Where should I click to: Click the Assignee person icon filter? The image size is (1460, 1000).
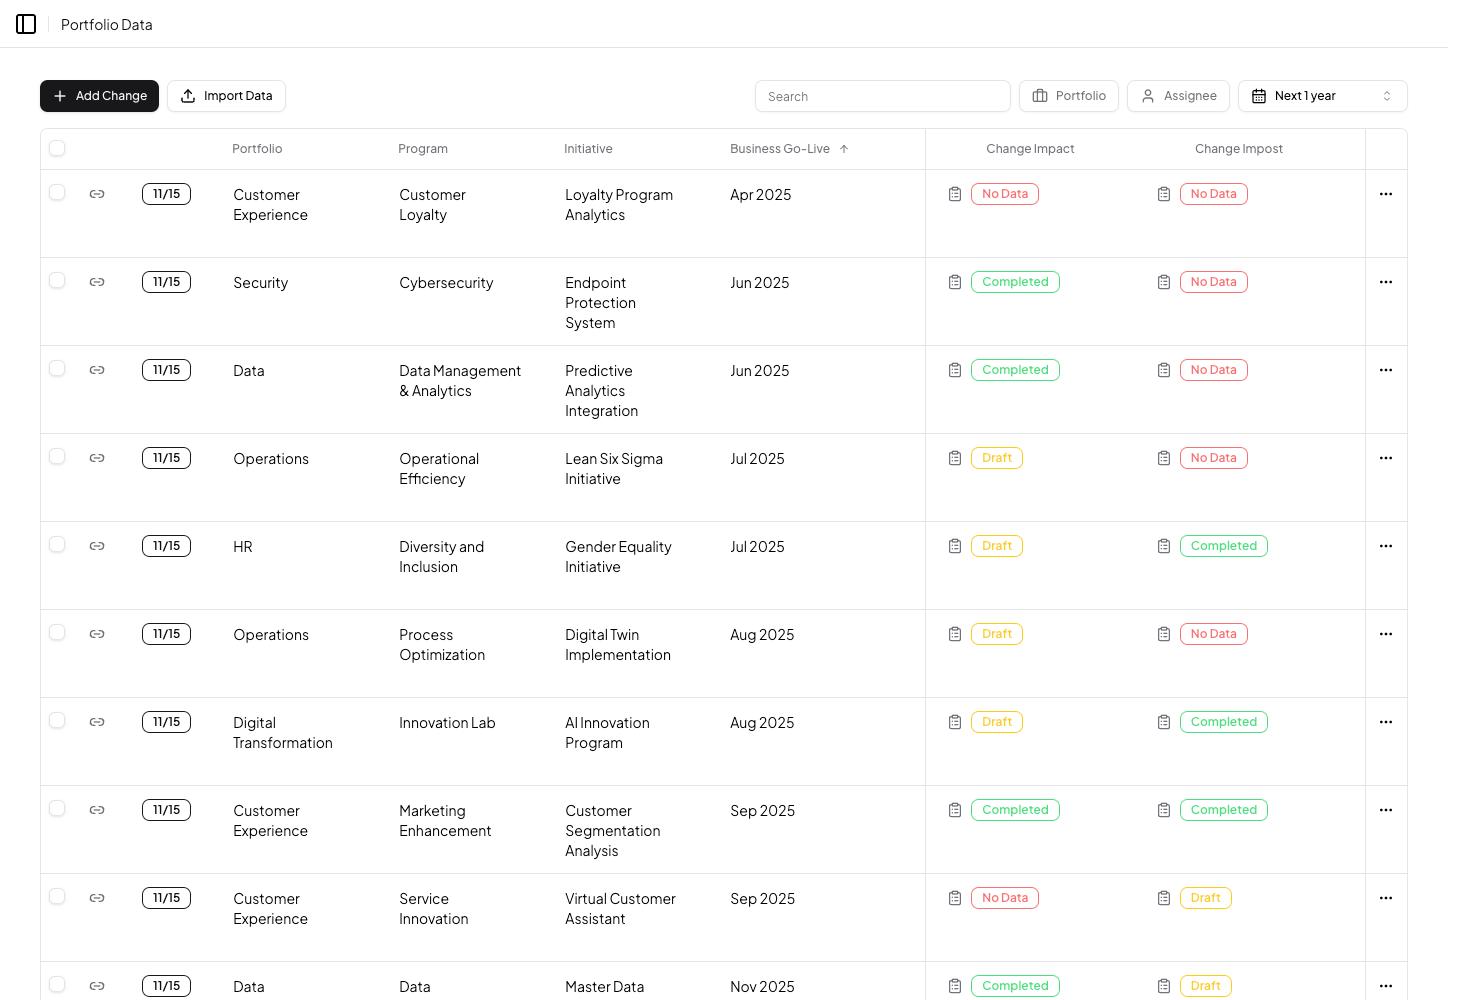pos(1147,96)
